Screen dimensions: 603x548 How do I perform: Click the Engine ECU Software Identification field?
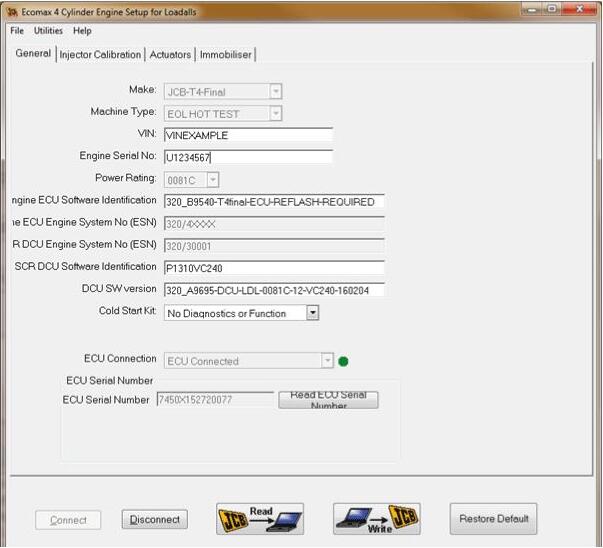[x=274, y=202]
